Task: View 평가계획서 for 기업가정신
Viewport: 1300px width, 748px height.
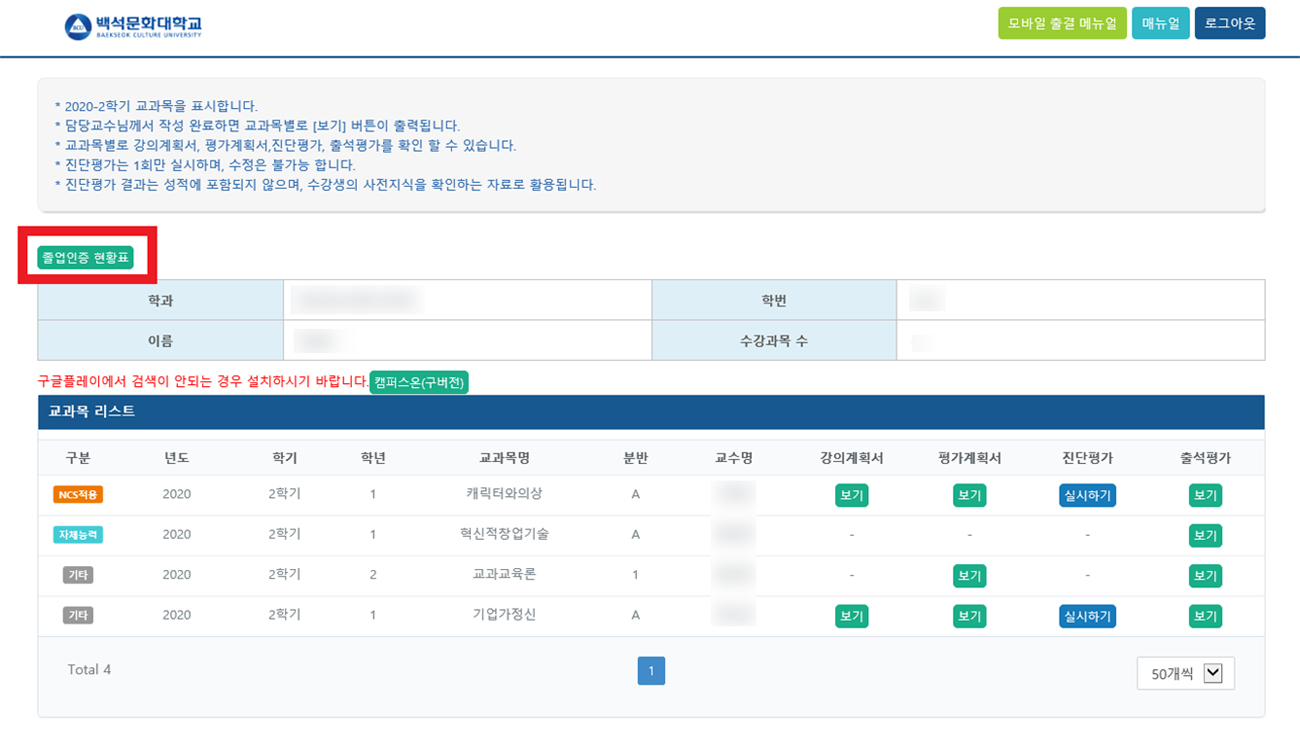Action: pyautogui.click(x=968, y=615)
